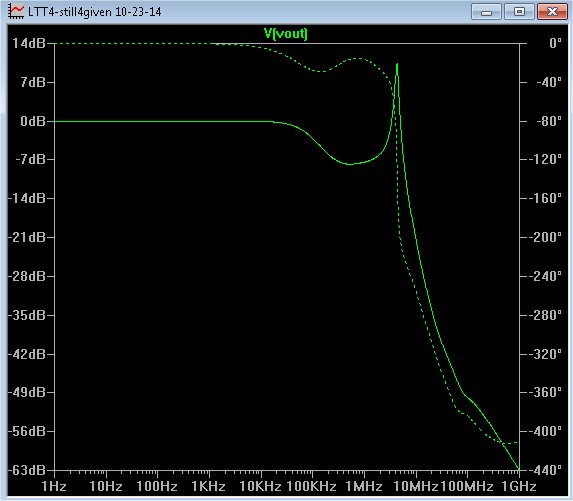Click the resonance peak of the solid trace
This screenshot has width=573, height=501.
(397, 64)
